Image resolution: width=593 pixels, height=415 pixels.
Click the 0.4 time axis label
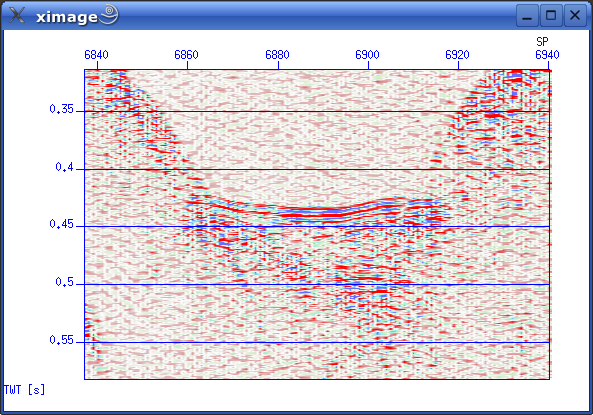(64, 167)
